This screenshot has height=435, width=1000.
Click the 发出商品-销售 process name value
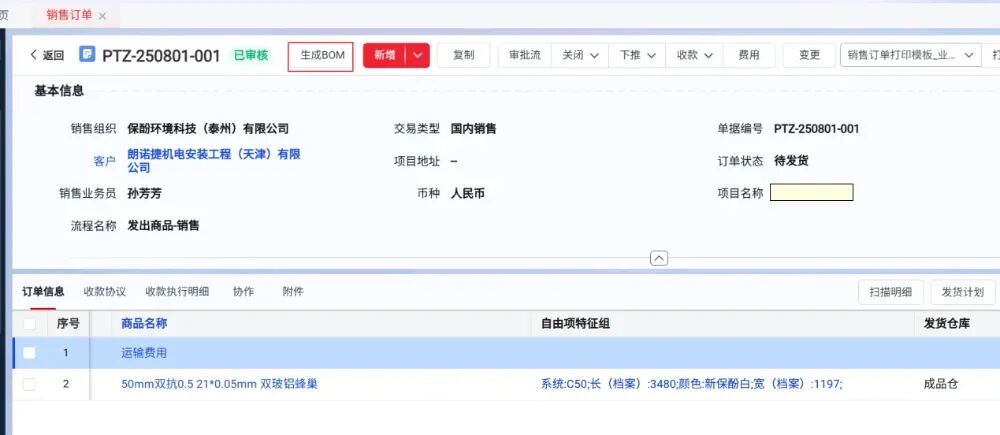(163, 225)
